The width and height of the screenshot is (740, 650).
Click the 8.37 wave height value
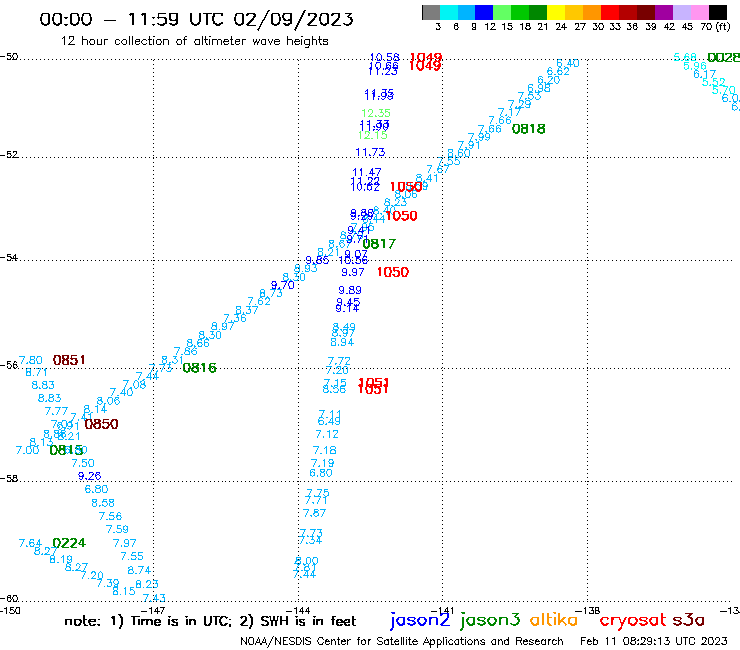tap(246, 310)
